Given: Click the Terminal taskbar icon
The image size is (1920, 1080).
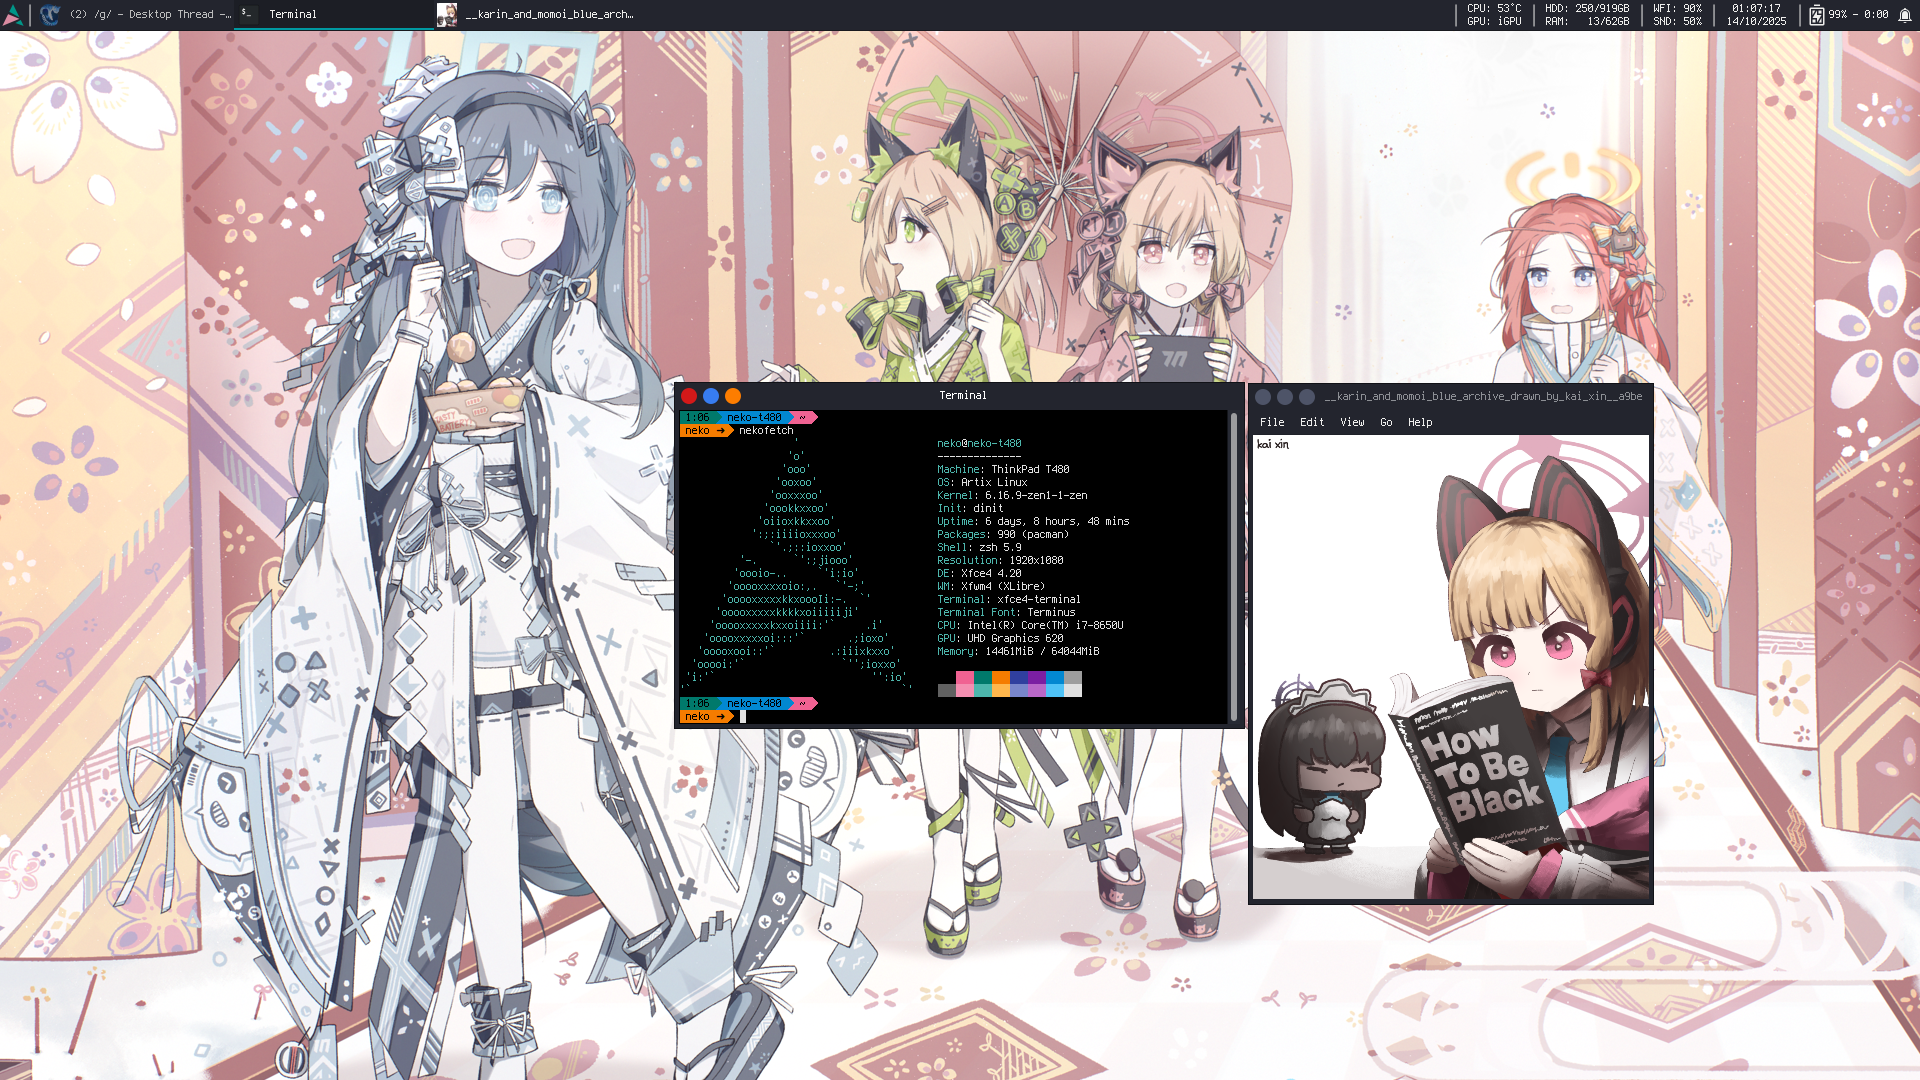Looking at the screenshot, I should point(247,14).
